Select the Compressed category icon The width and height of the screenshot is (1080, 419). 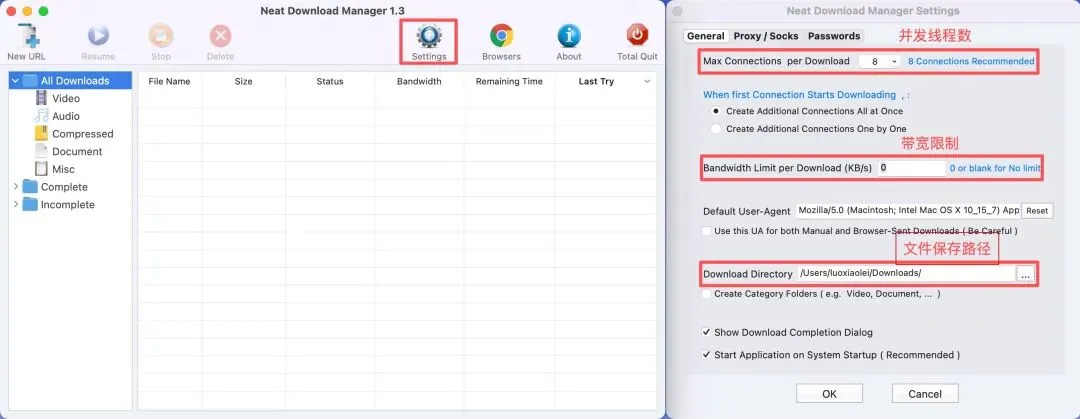(x=41, y=134)
